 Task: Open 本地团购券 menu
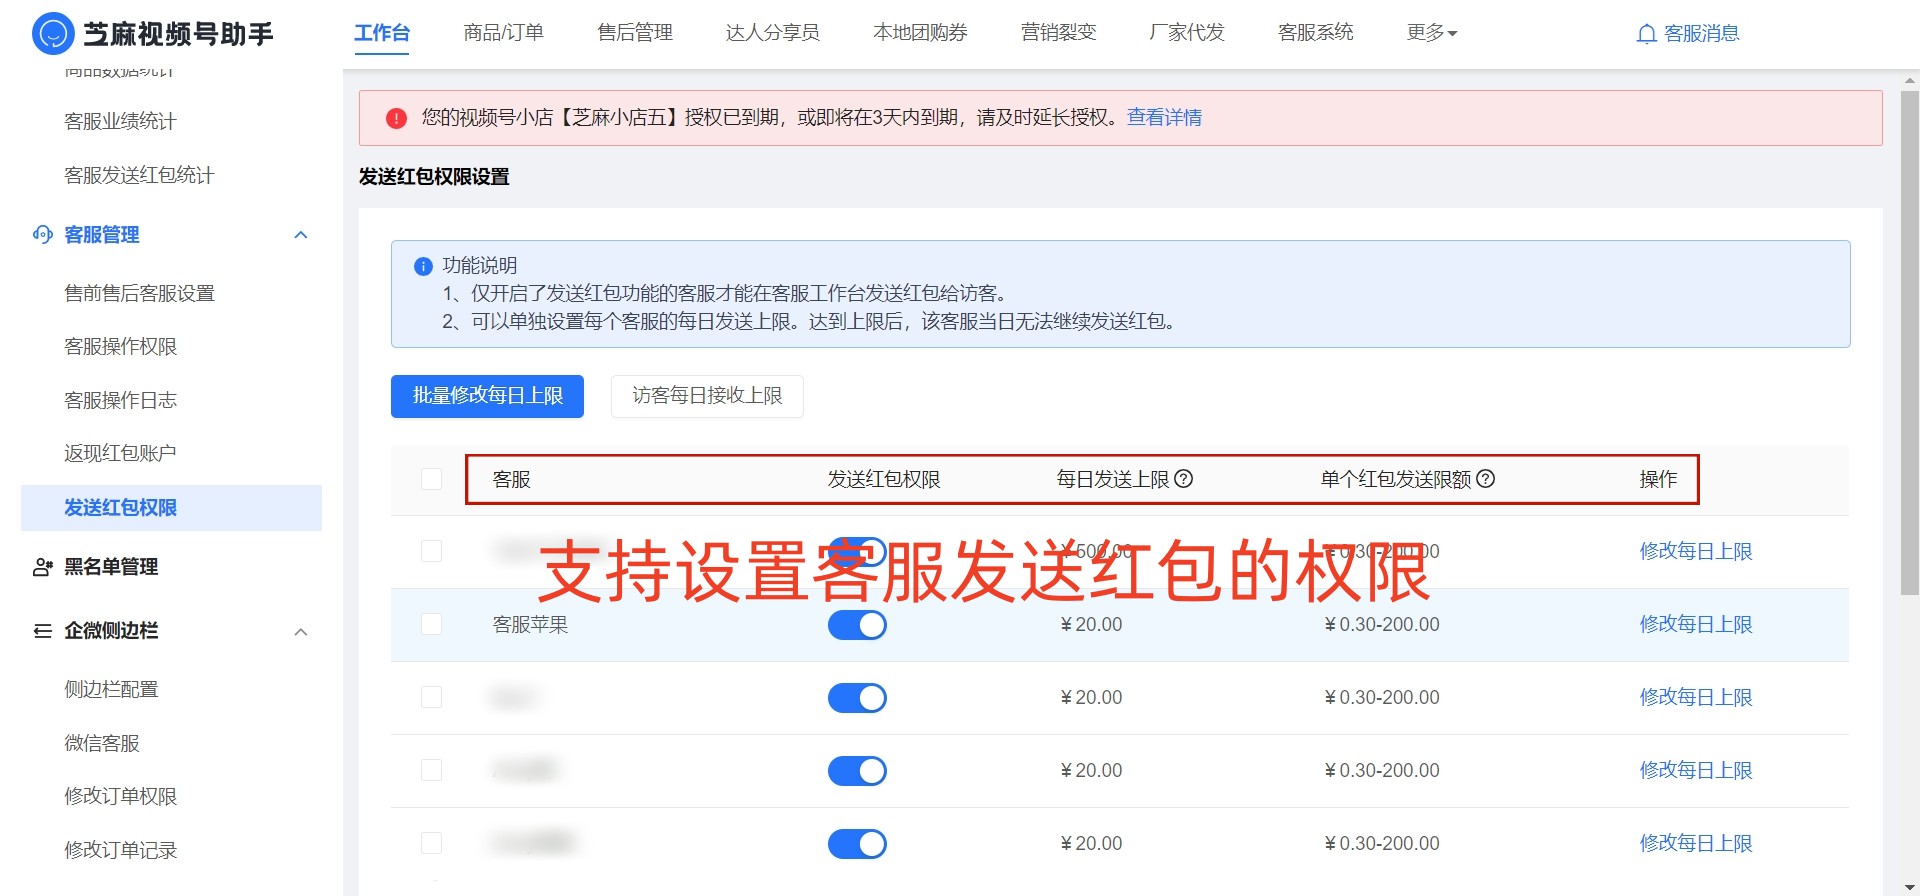921,33
